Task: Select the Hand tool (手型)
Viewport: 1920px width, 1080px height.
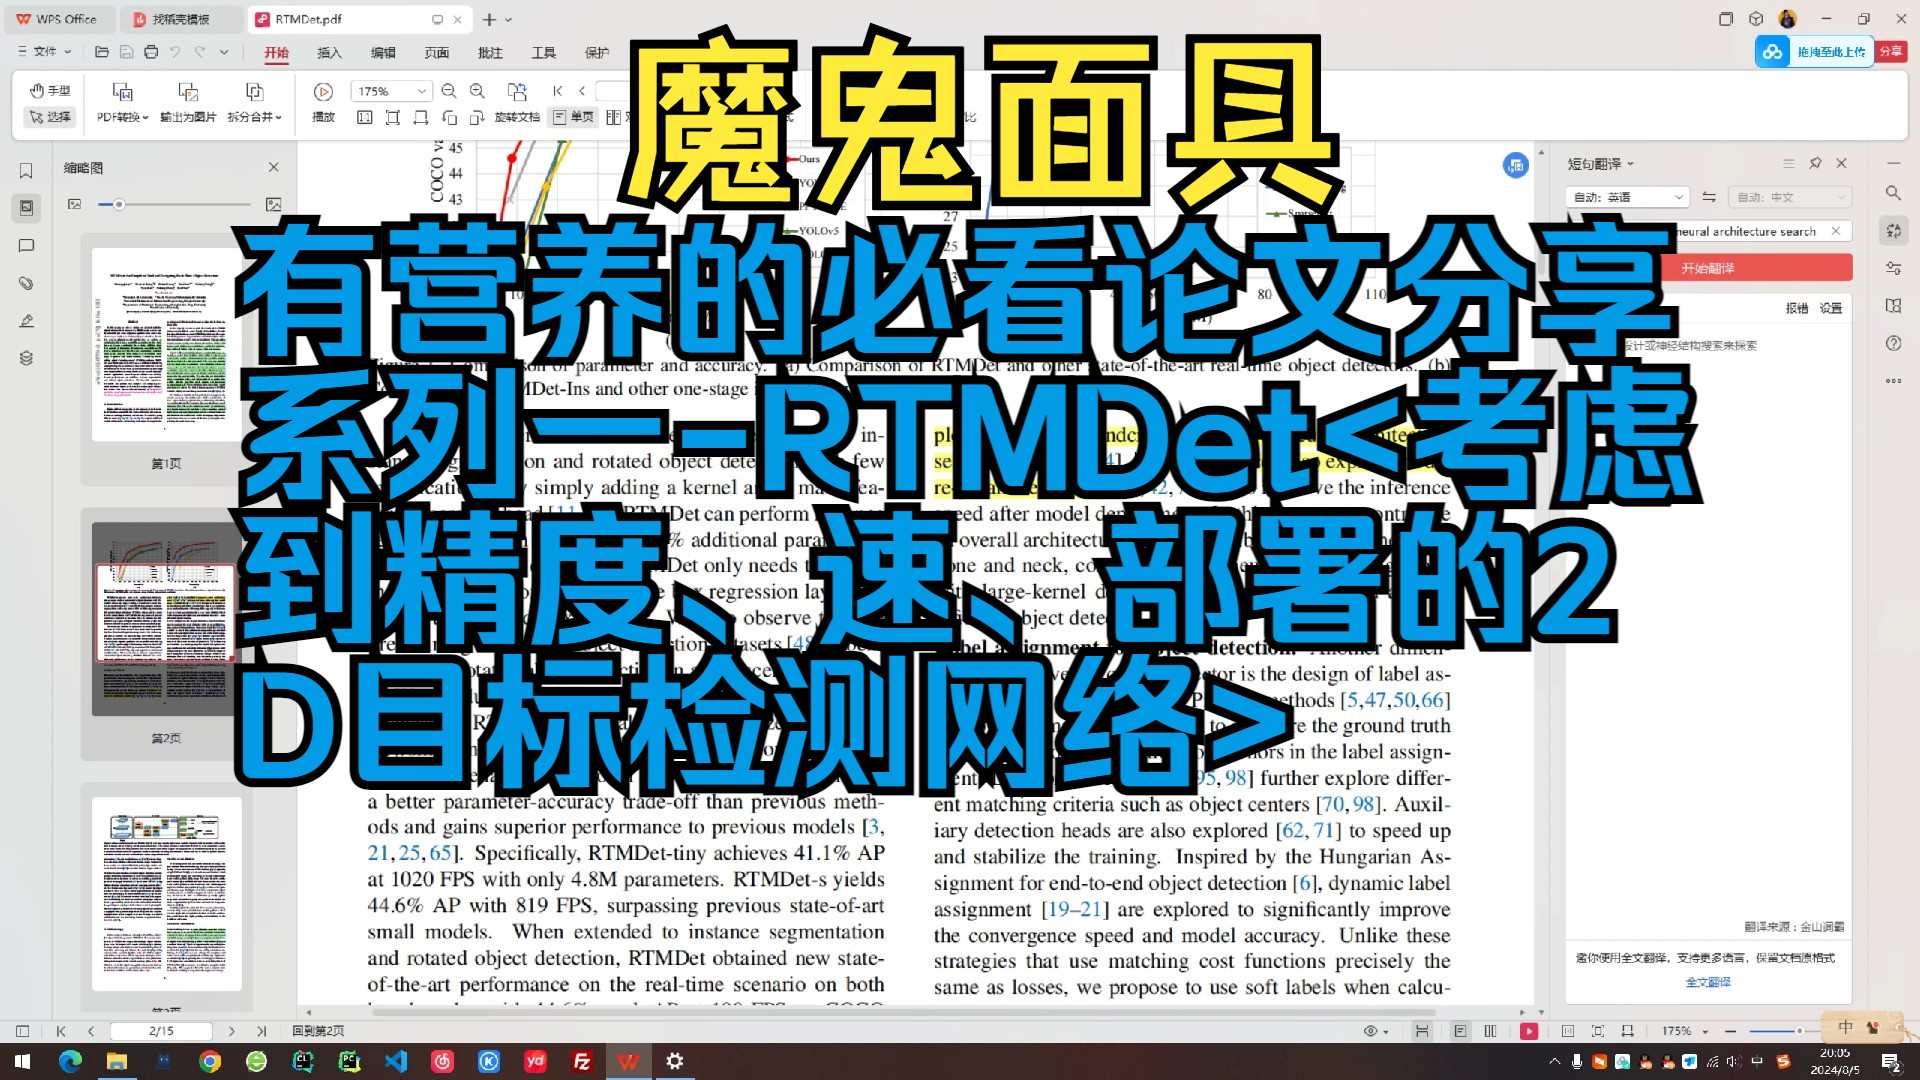Action: tap(50, 91)
